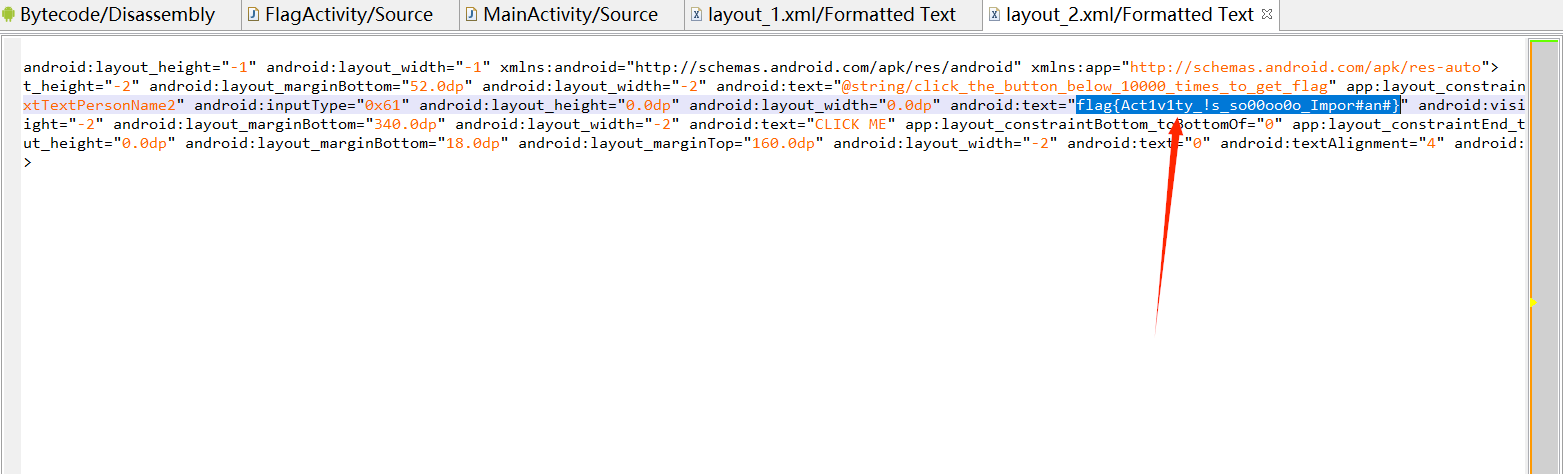Click the res-auto schema URL
This screenshot has height=474, width=1563.
pyautogui.click(x=1304, y=68)
